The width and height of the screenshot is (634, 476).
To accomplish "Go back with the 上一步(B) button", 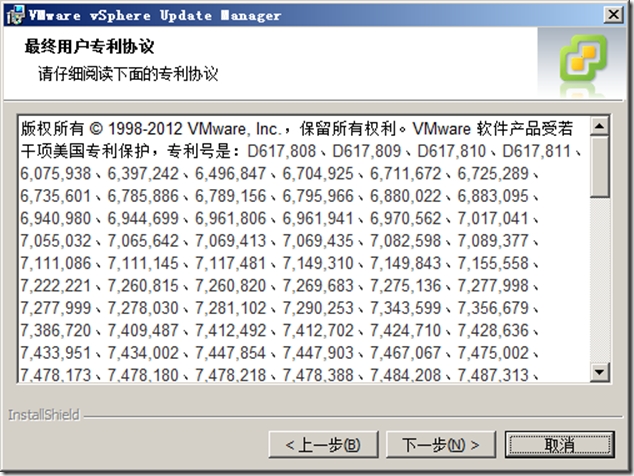I will click(x=323, y=444).
